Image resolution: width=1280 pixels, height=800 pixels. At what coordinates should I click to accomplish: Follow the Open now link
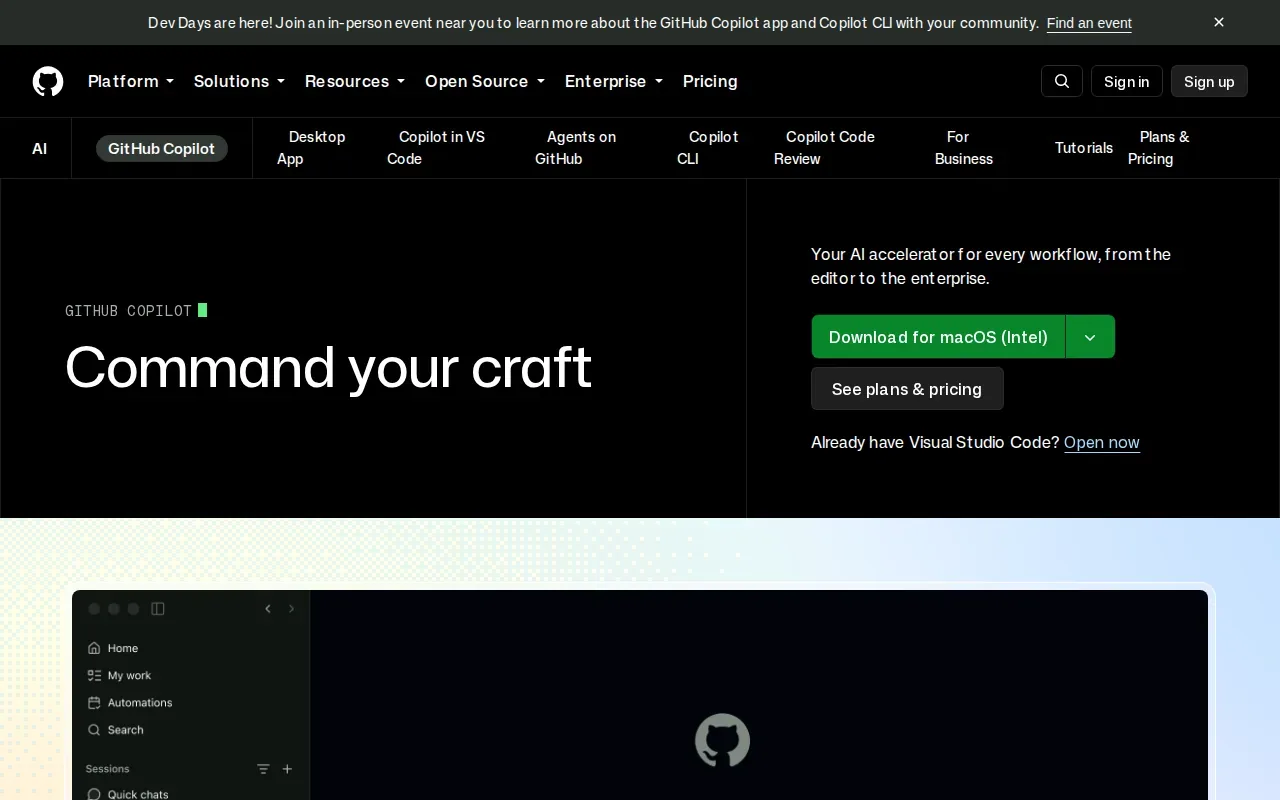pos(1102,442)
